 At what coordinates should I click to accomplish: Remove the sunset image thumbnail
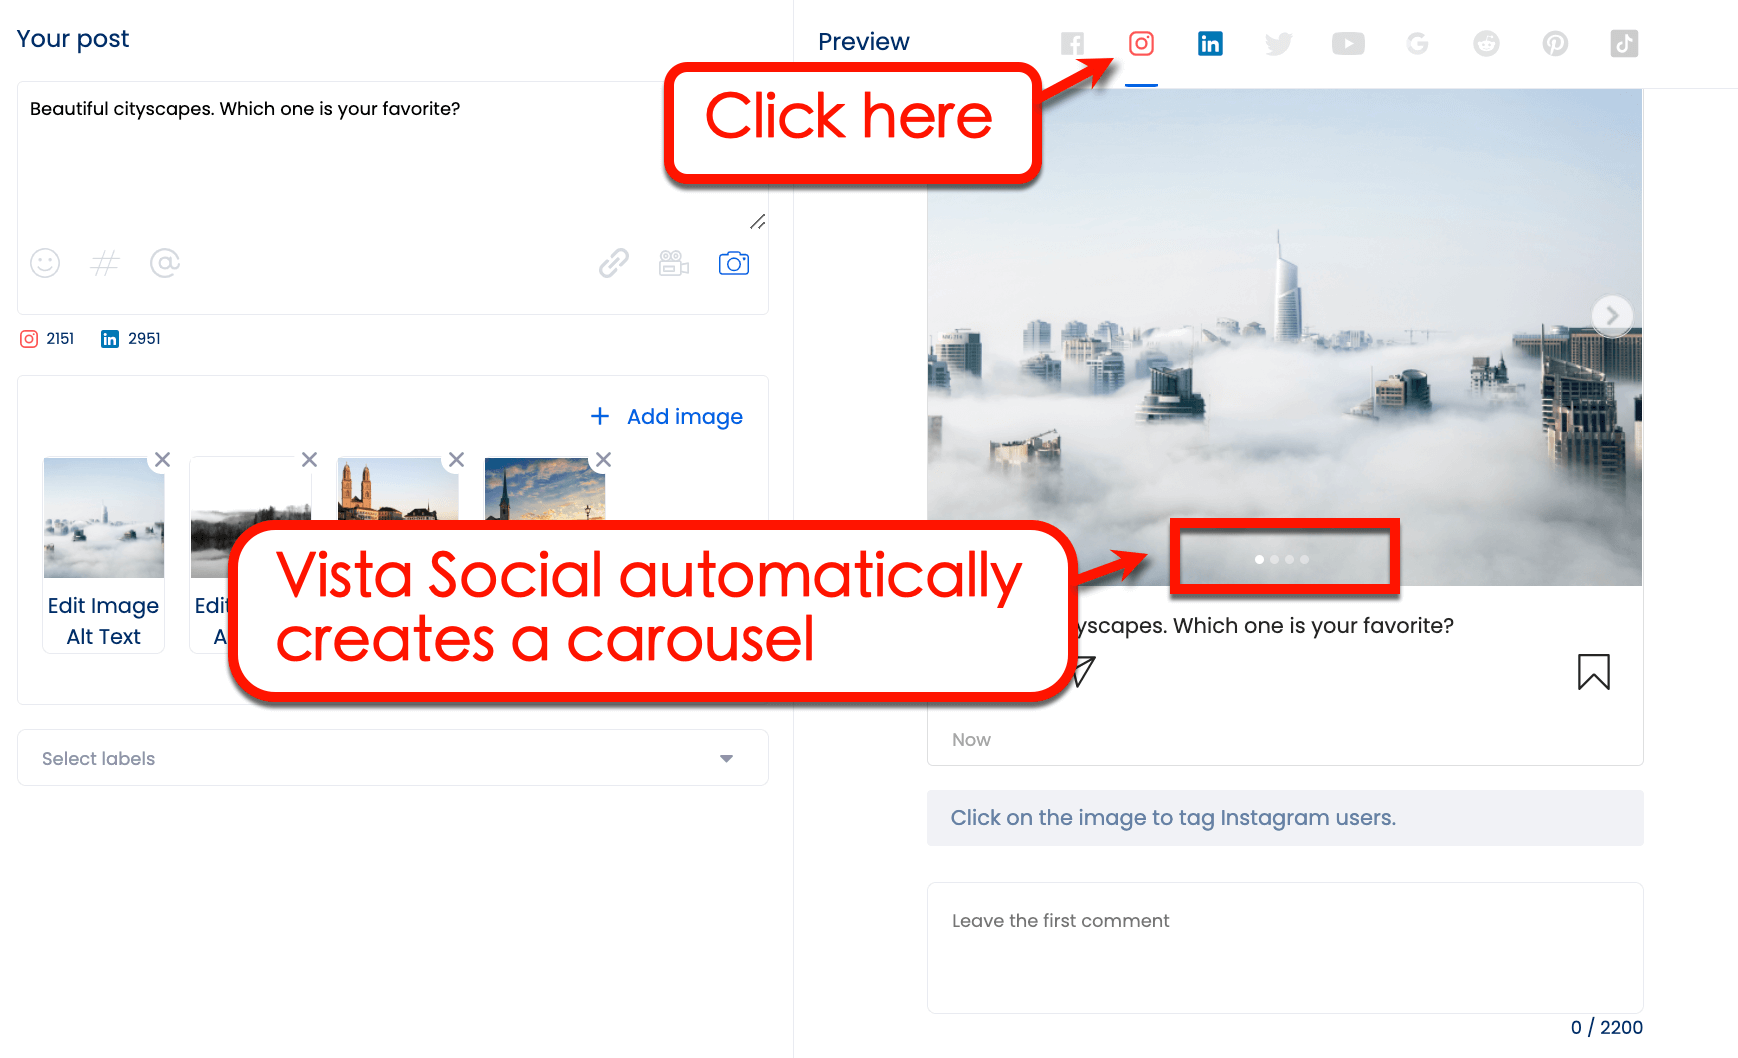pyautogui.click(x=602, y=459)
